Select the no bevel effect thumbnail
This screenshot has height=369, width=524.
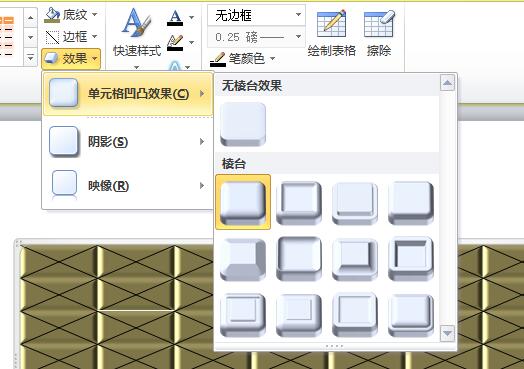click(243, 124)
